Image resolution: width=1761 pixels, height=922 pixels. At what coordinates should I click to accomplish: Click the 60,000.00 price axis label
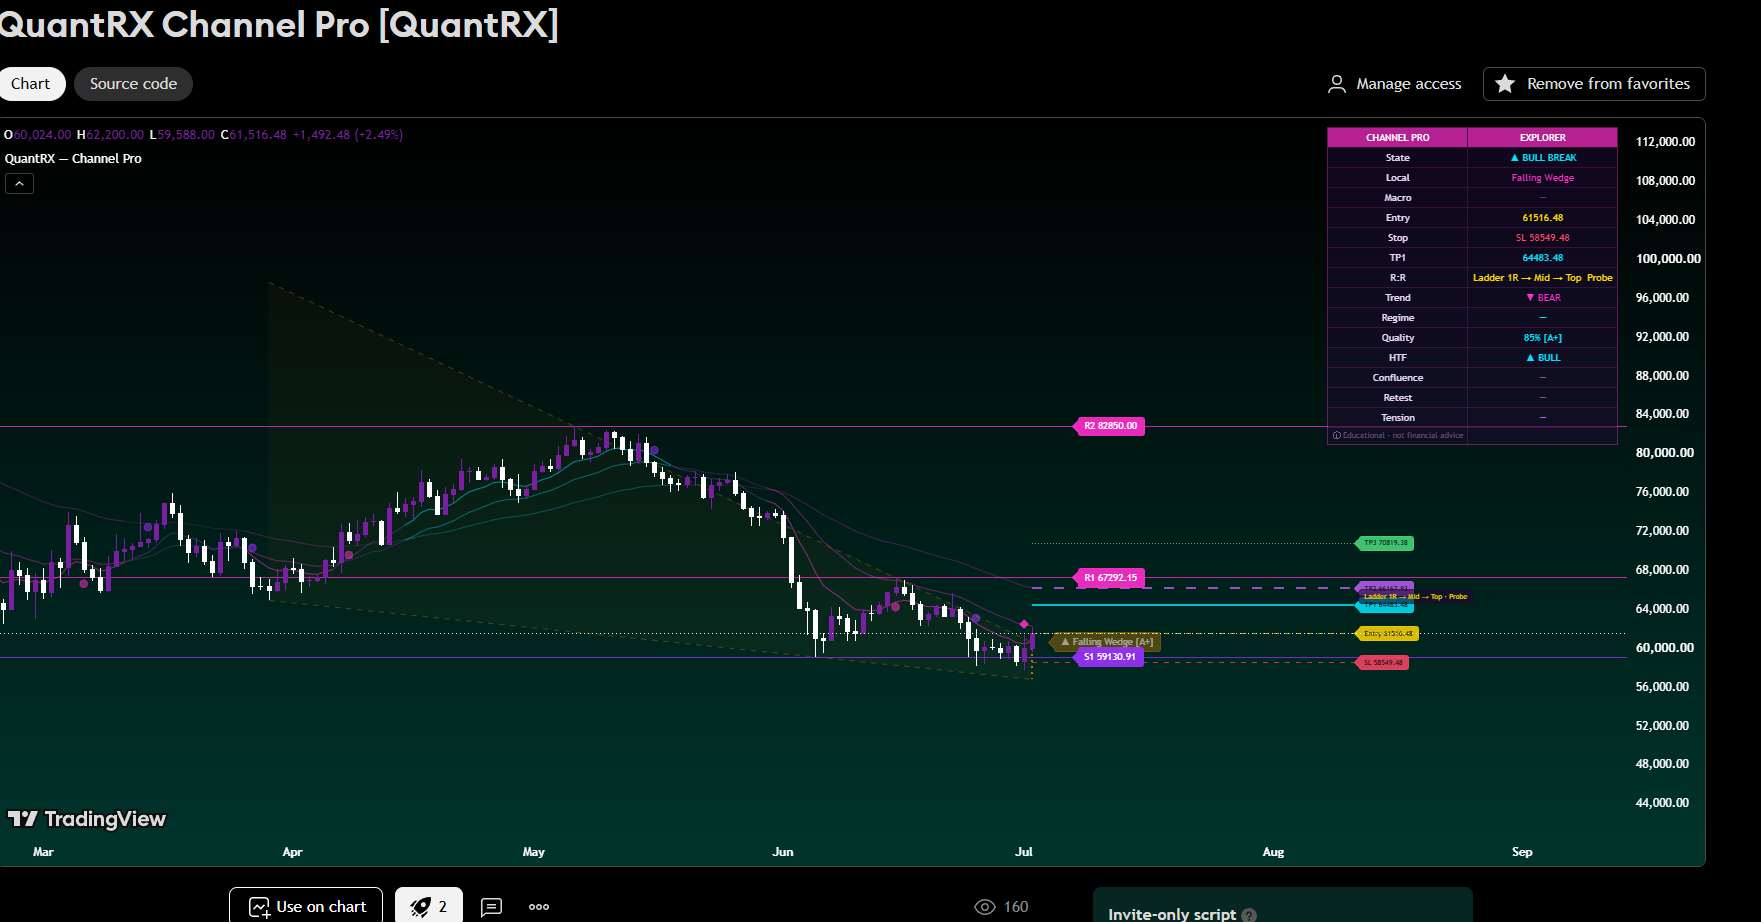pos(1664,648)
